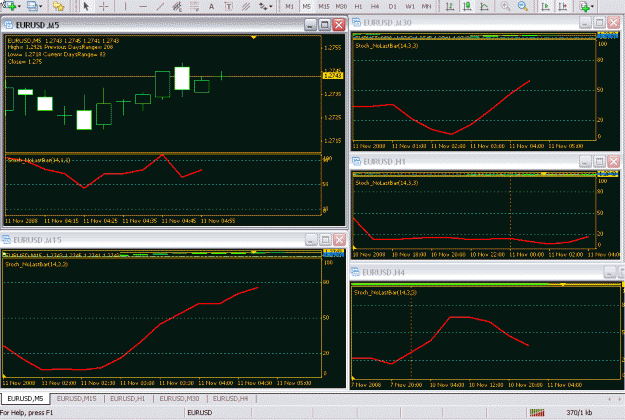Maximize the EURUSD,M30 chart window
The width and height of the screenshot is (625, 420).
tap(599, 23)
